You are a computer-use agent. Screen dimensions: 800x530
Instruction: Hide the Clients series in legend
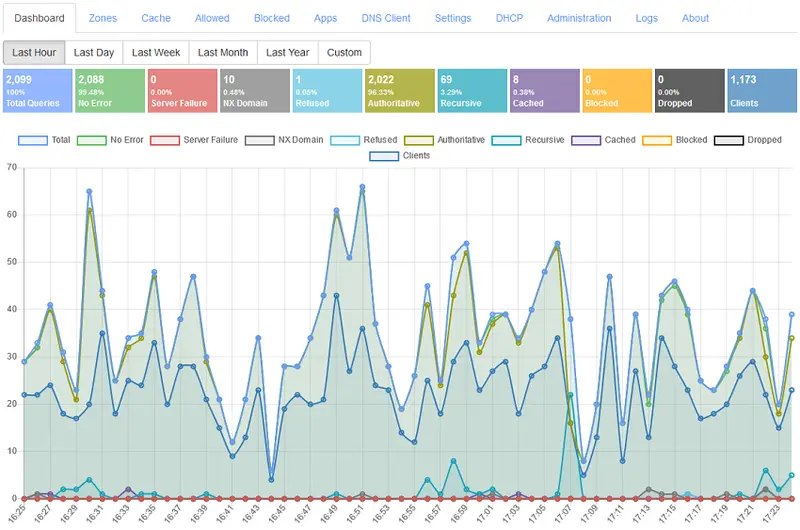[400, 156]
